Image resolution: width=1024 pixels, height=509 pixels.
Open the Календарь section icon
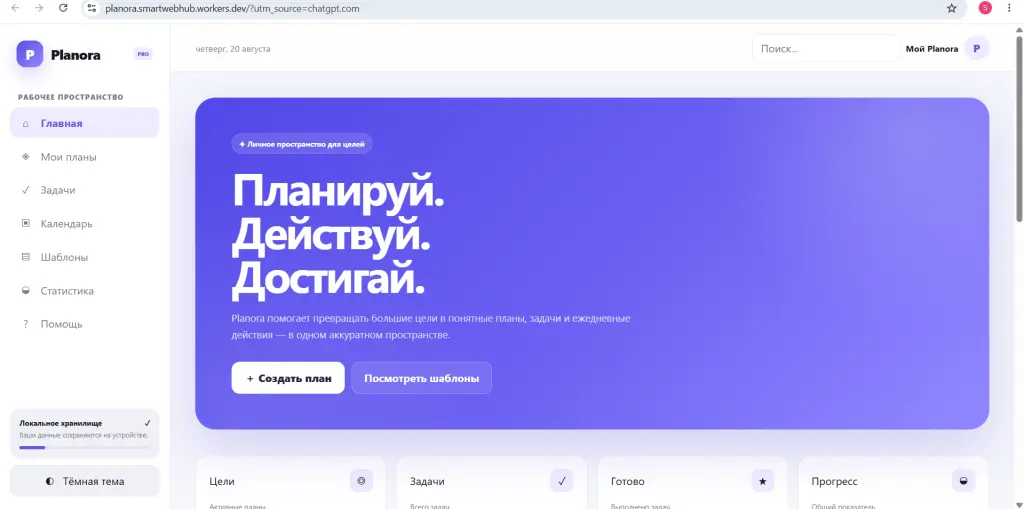click(26, 223)
